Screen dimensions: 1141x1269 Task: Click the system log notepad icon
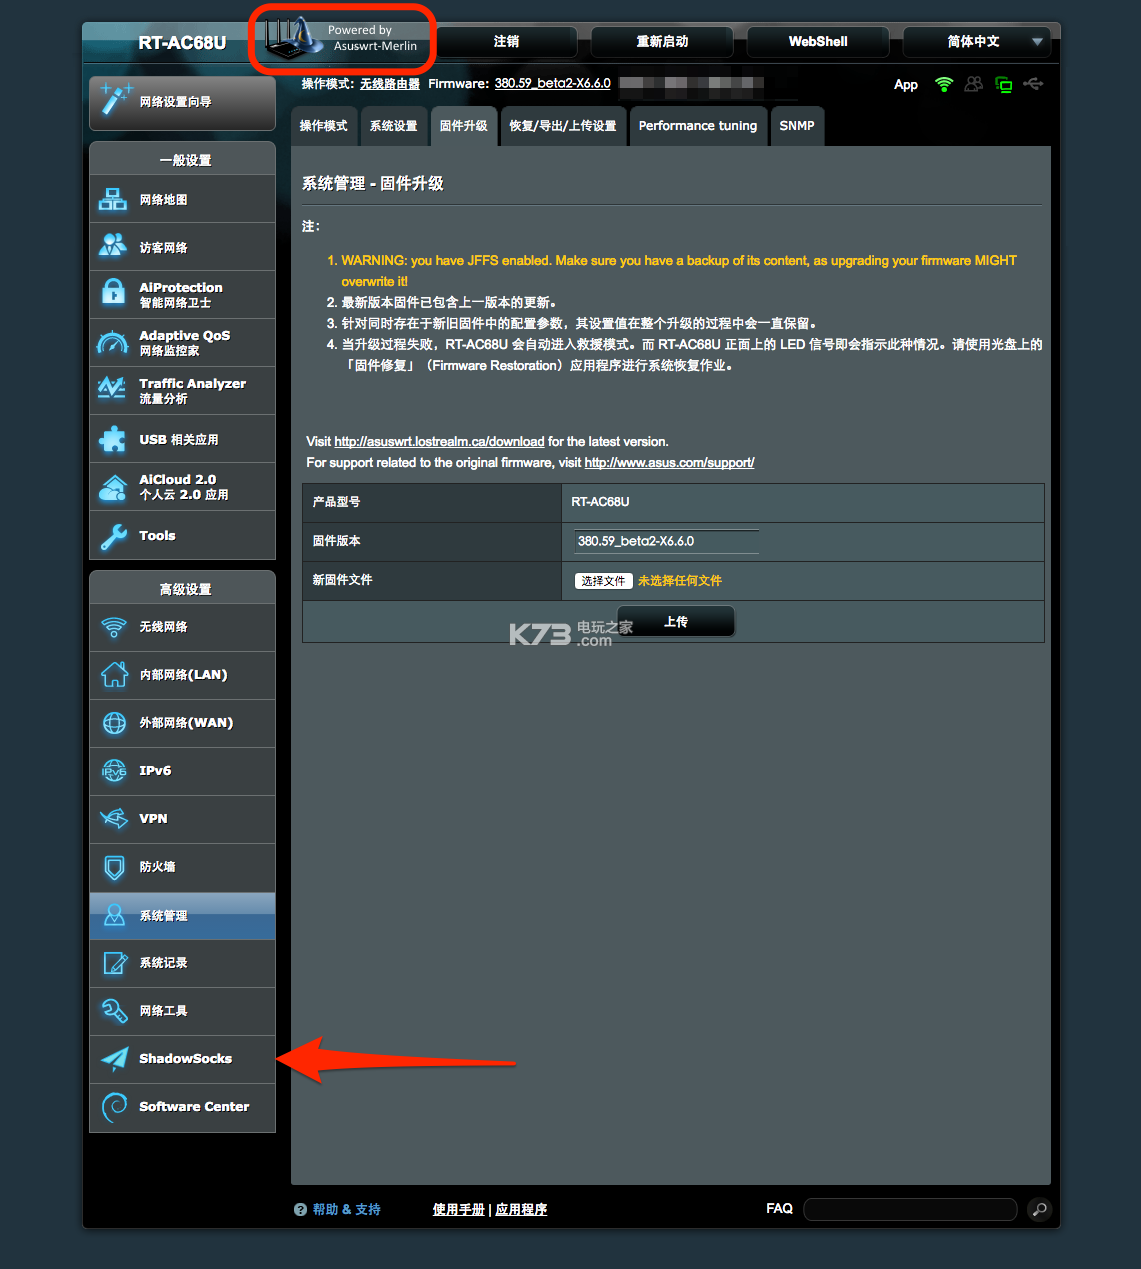click(x=114, y=962)
